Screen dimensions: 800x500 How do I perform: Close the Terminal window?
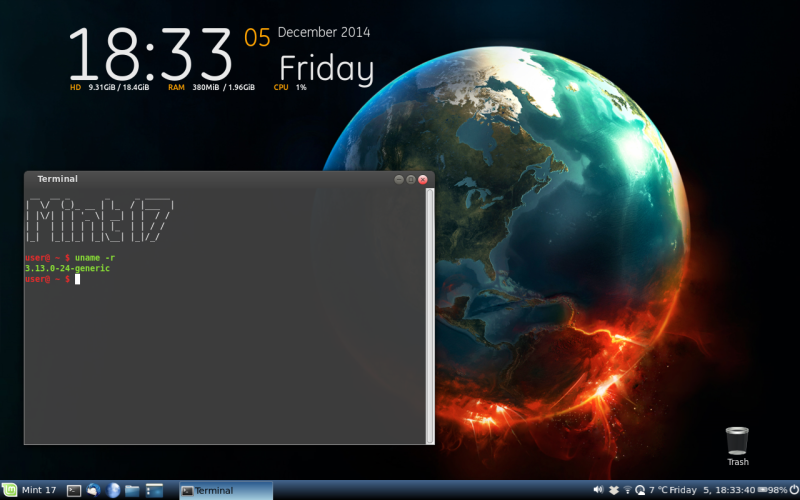click(423, 179)
